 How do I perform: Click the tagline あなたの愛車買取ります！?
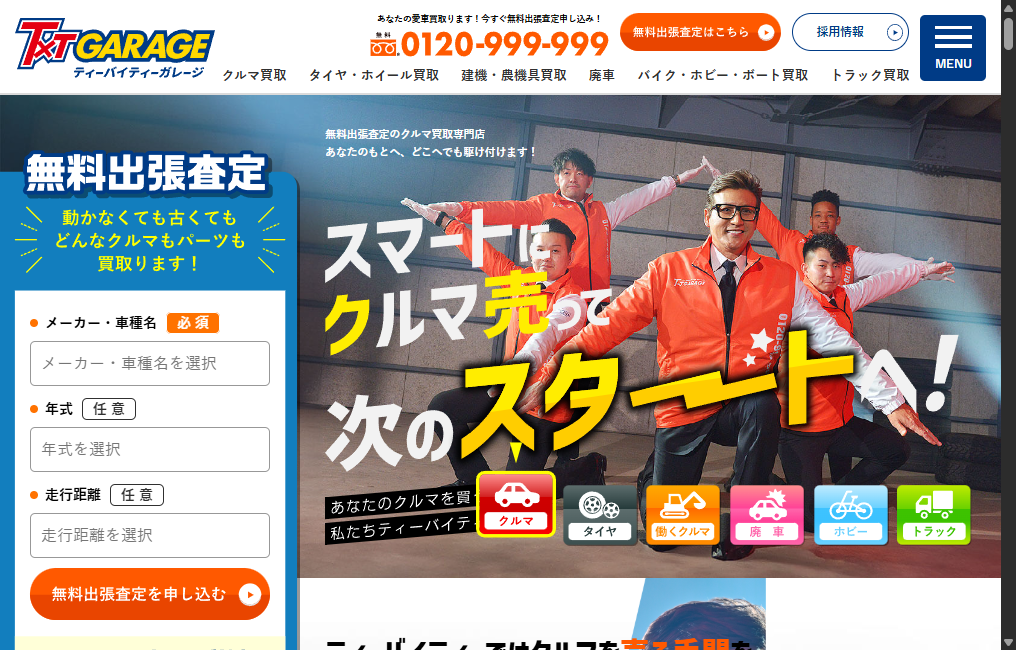tap(428, 19)
